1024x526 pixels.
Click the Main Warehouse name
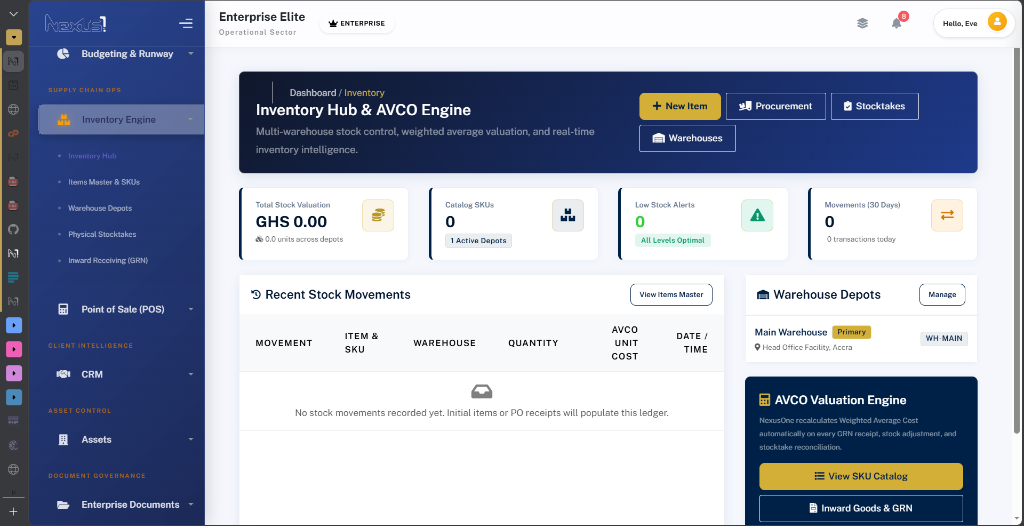tap(791, 333)
